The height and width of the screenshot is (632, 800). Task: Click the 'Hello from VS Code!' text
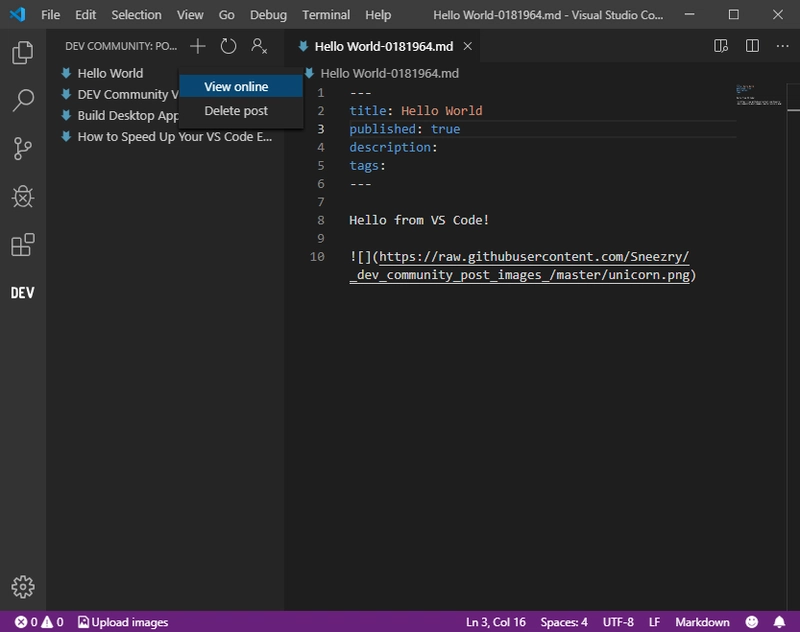tap(419, 220)
